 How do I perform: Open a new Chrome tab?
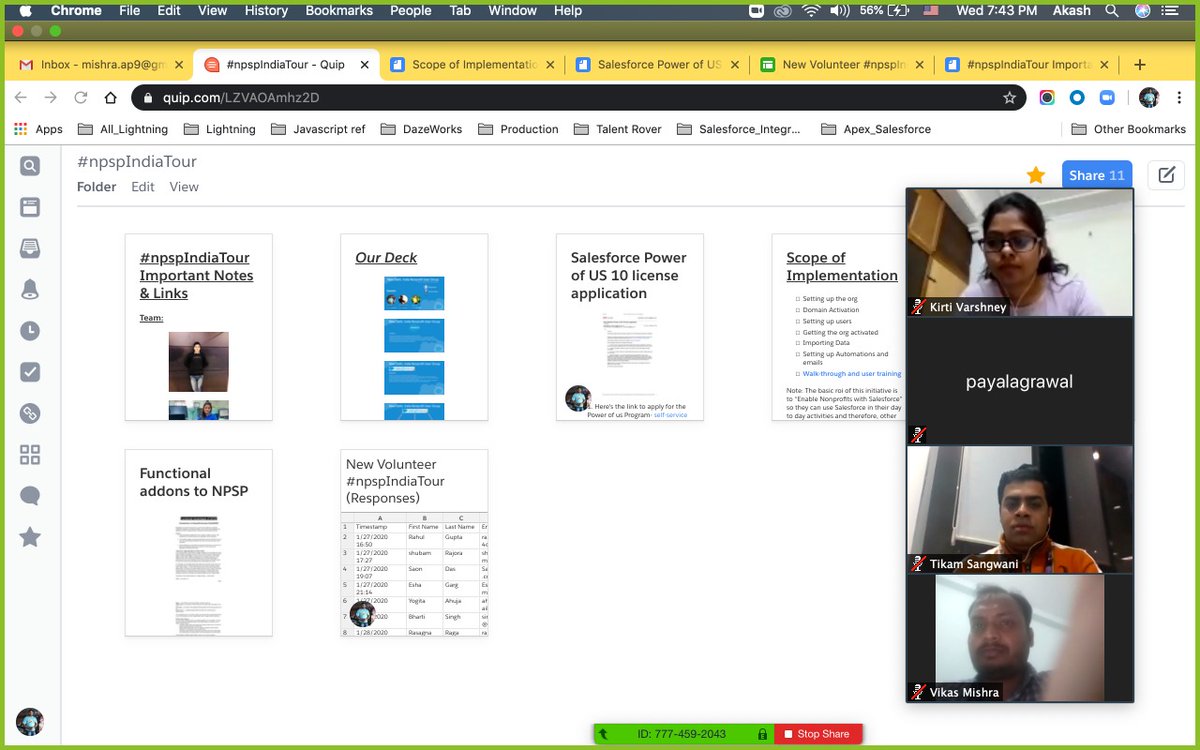coord(1139,65)
